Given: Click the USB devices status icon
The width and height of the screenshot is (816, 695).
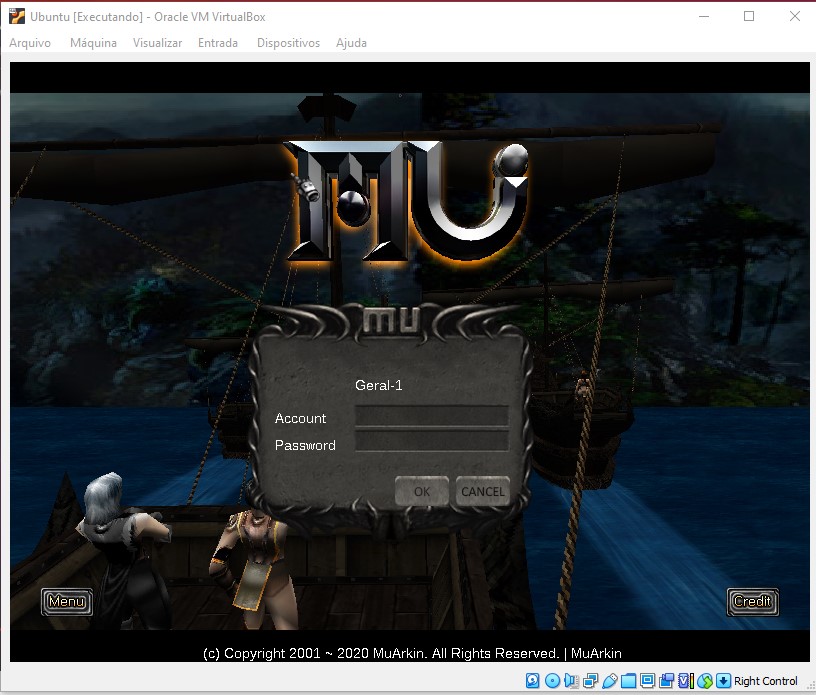Looking at the screenshot, I should point(610,680).
